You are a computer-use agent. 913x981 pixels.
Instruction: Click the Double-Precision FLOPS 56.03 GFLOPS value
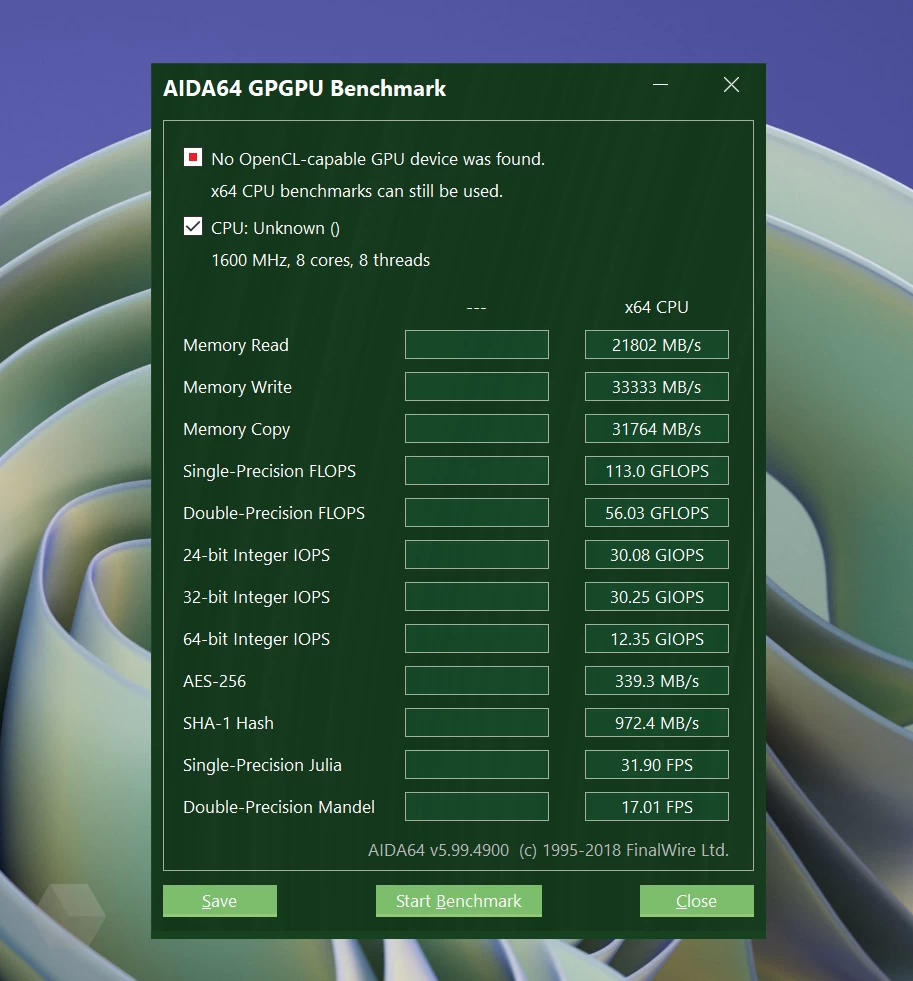656,513
